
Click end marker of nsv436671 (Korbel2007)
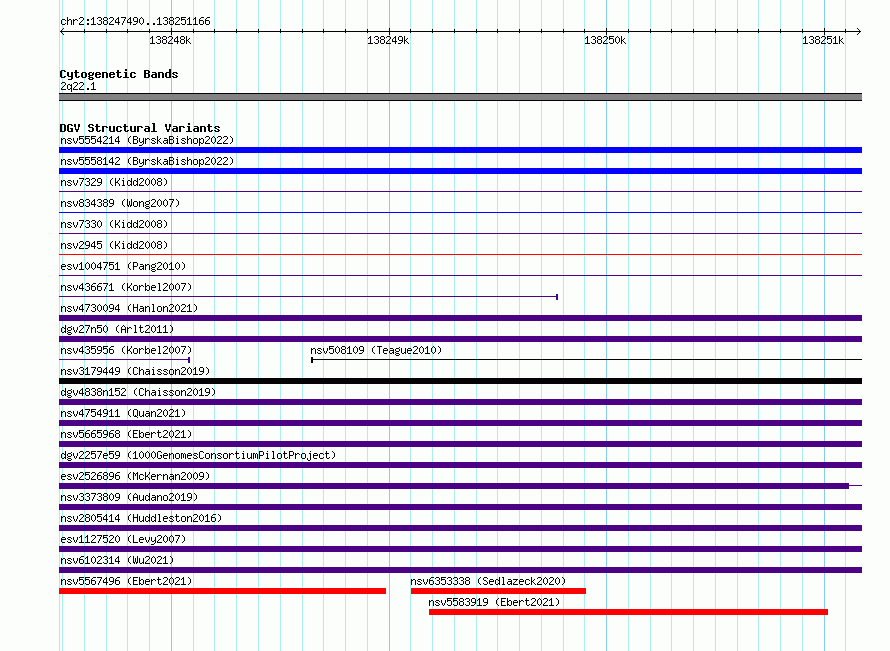[x=557, y=297]
